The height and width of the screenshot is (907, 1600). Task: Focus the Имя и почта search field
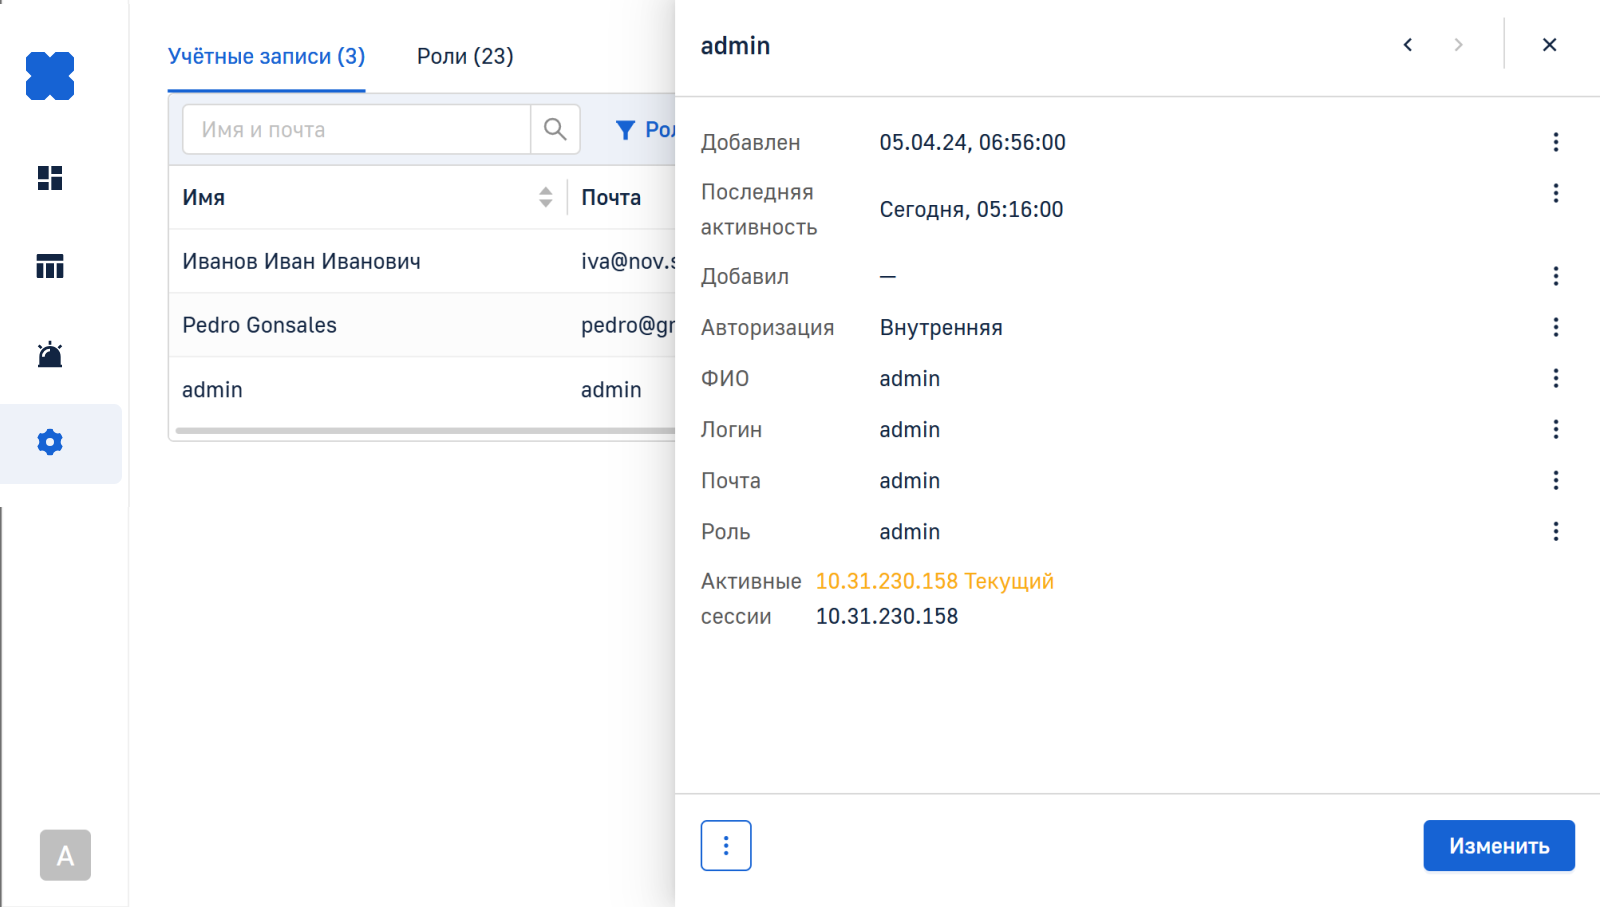click(356, 130)
